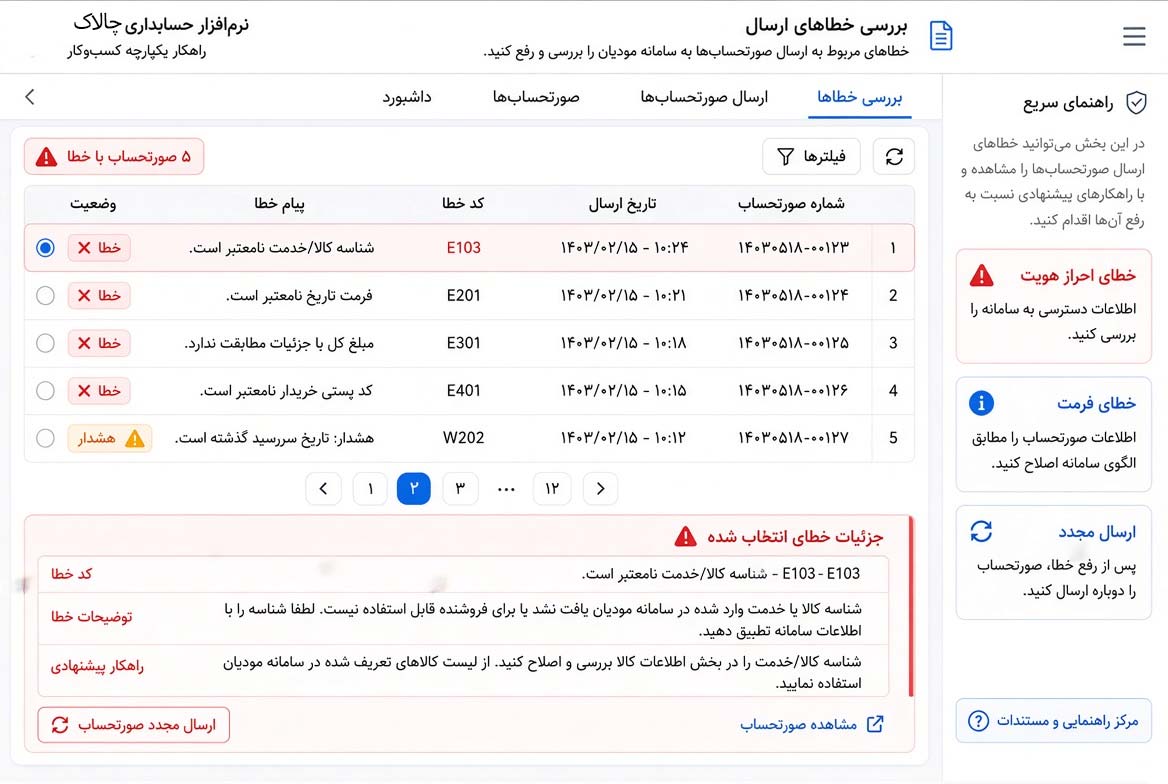
Task: Switch to the ارسال صورتحساب‌ها tab
Action: (x=704, y=98)
